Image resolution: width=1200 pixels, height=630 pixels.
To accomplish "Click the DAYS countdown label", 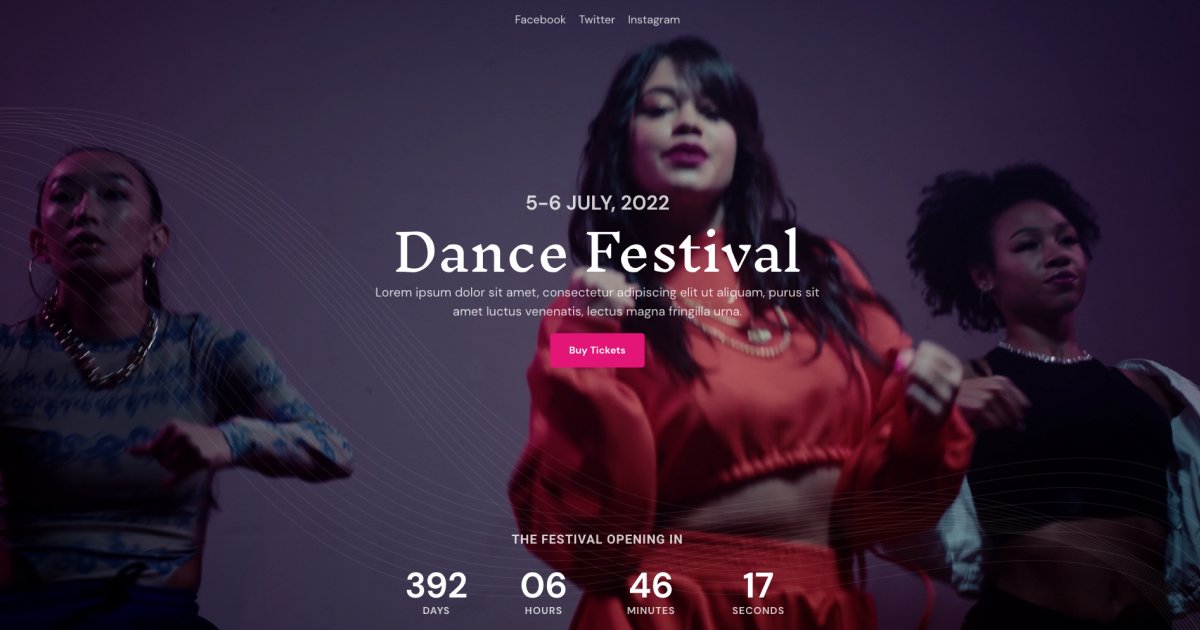I will [x=436, y=610].
